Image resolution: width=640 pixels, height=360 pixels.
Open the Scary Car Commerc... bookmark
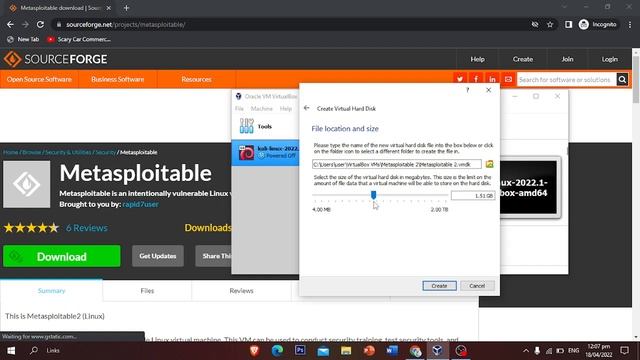tap(79, 39)
